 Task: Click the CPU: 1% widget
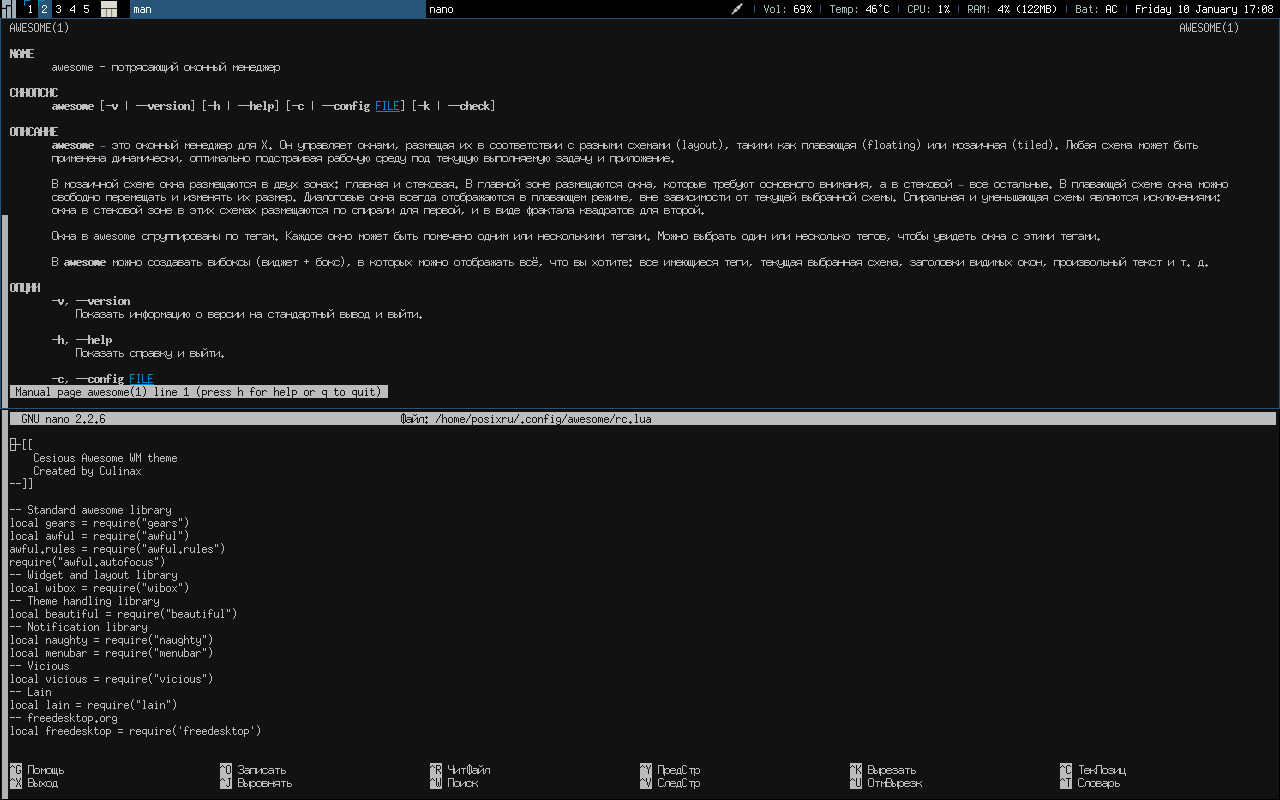coord(928,9)
